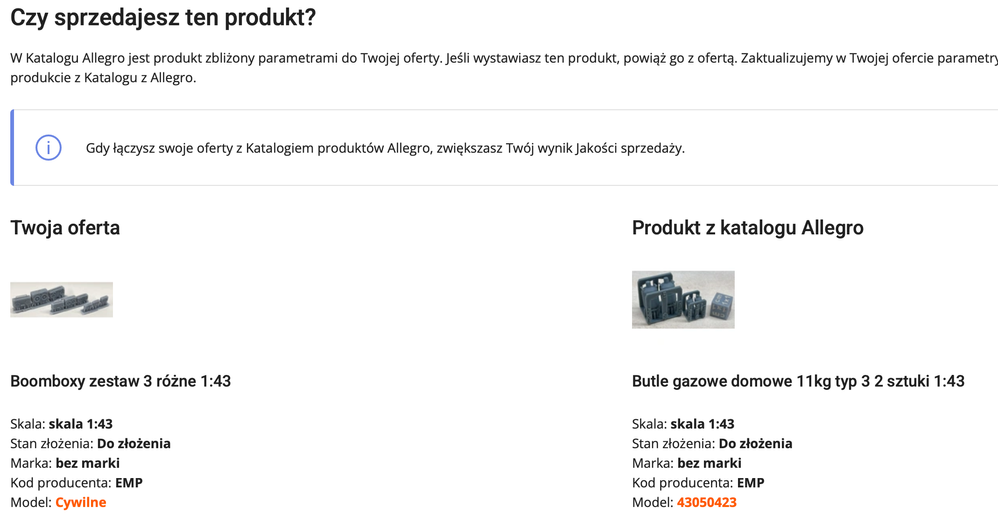The width and height of the screenshot is (998, 522).
Task: Click the orange "Cywilne" model link
Action: pos(80,502)
